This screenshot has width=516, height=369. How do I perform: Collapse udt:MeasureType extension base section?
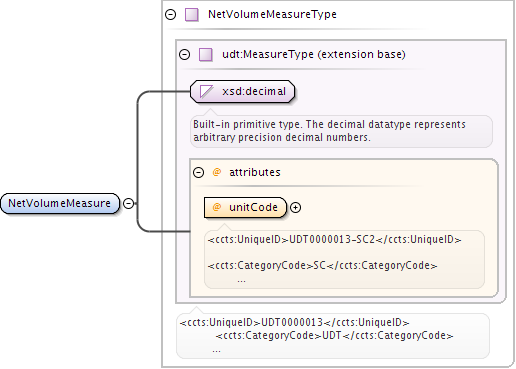click(x=184, y=54)
